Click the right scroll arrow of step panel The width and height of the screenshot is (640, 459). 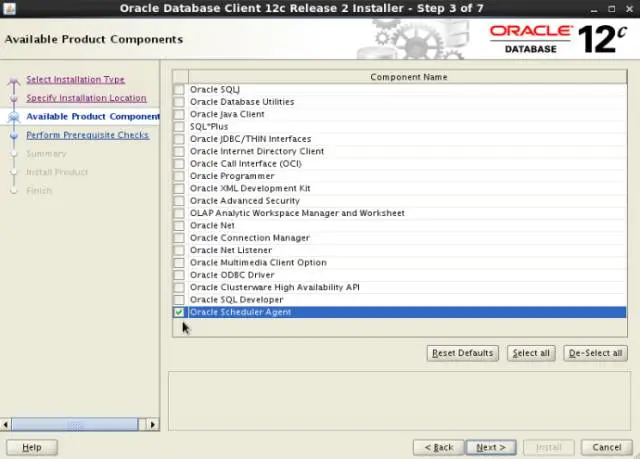tap(153, 424)
